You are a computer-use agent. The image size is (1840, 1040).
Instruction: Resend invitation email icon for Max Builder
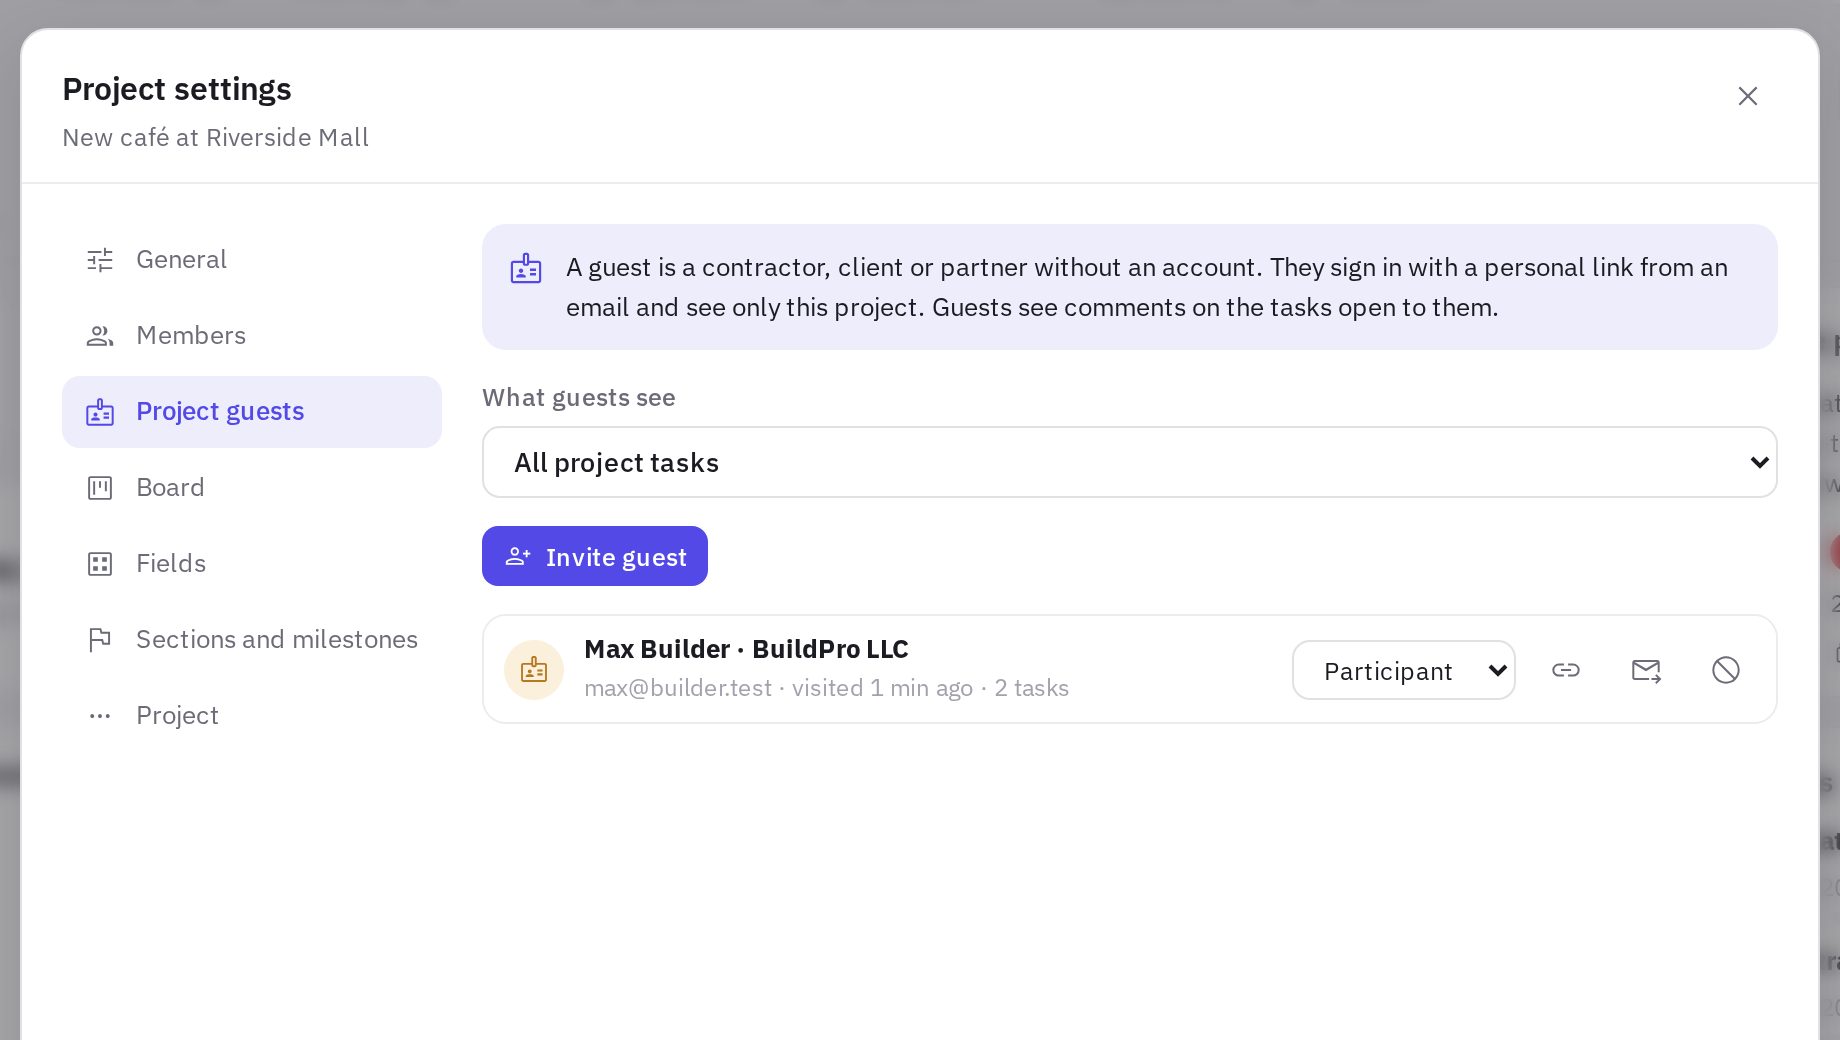click(x=1646, y=670)
